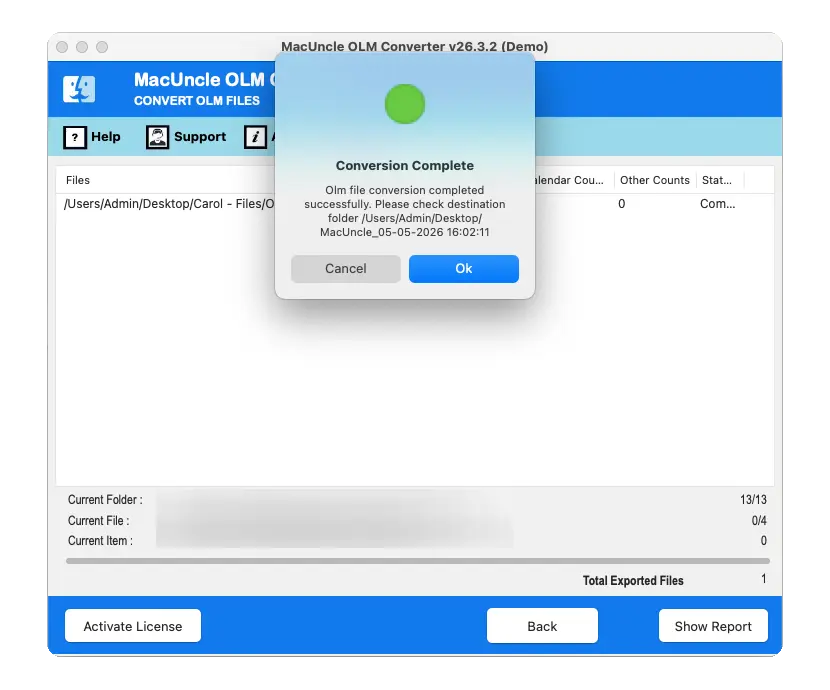Click the Activate License button
Image resolution: width=830 pixels, height=690 pixels.
click(133, 626)
